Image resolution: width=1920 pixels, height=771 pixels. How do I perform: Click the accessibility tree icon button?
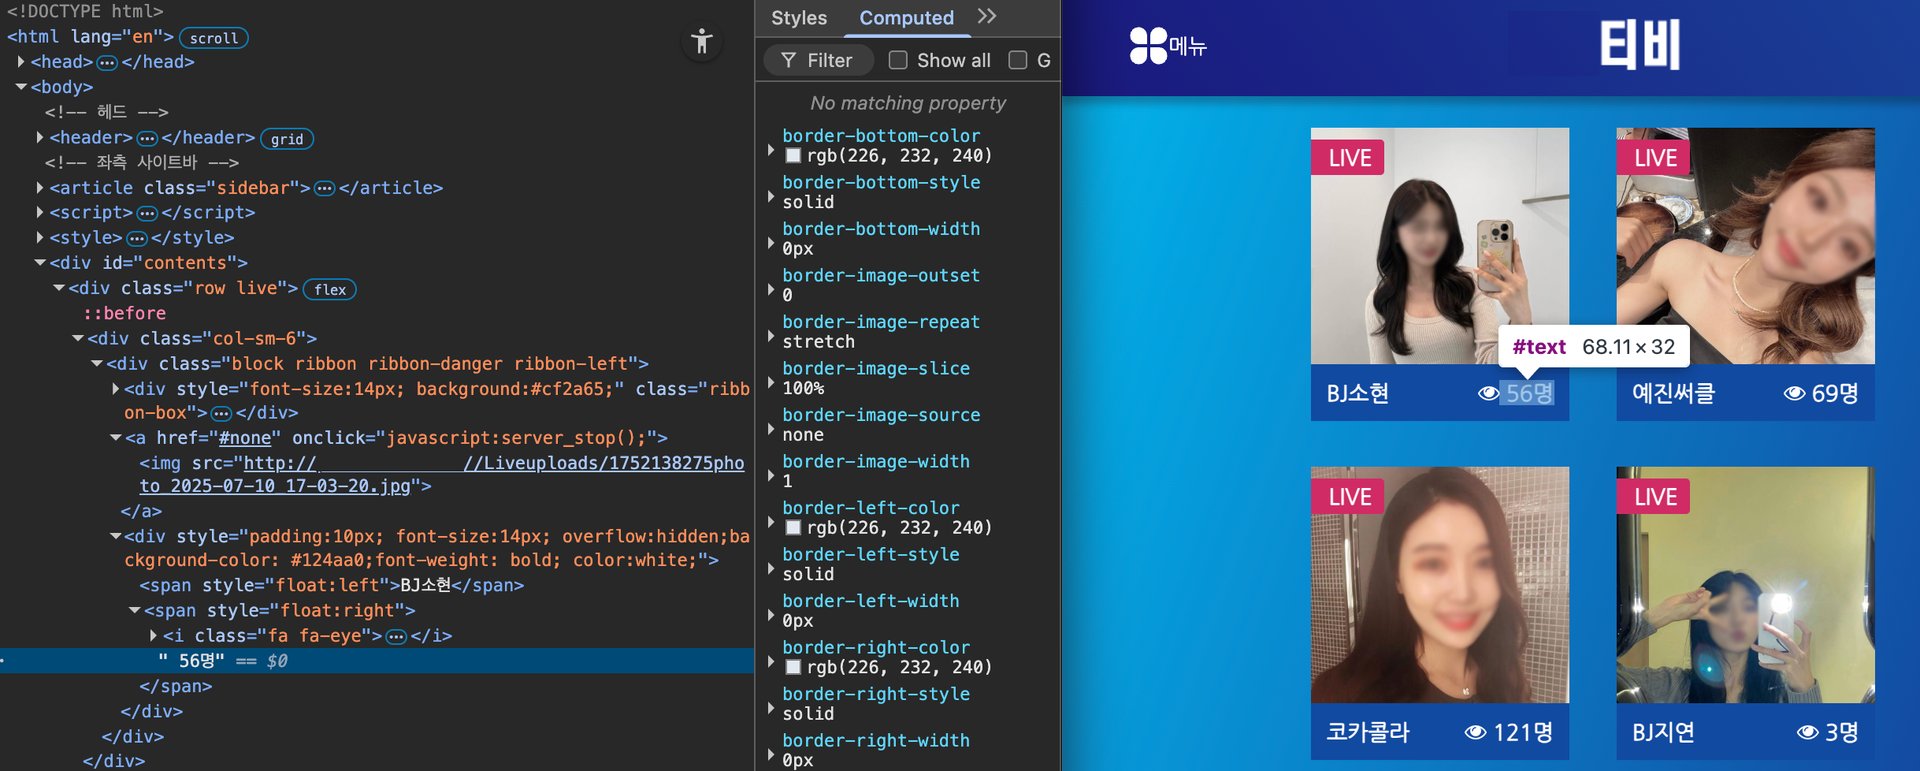tap(702, 42)
